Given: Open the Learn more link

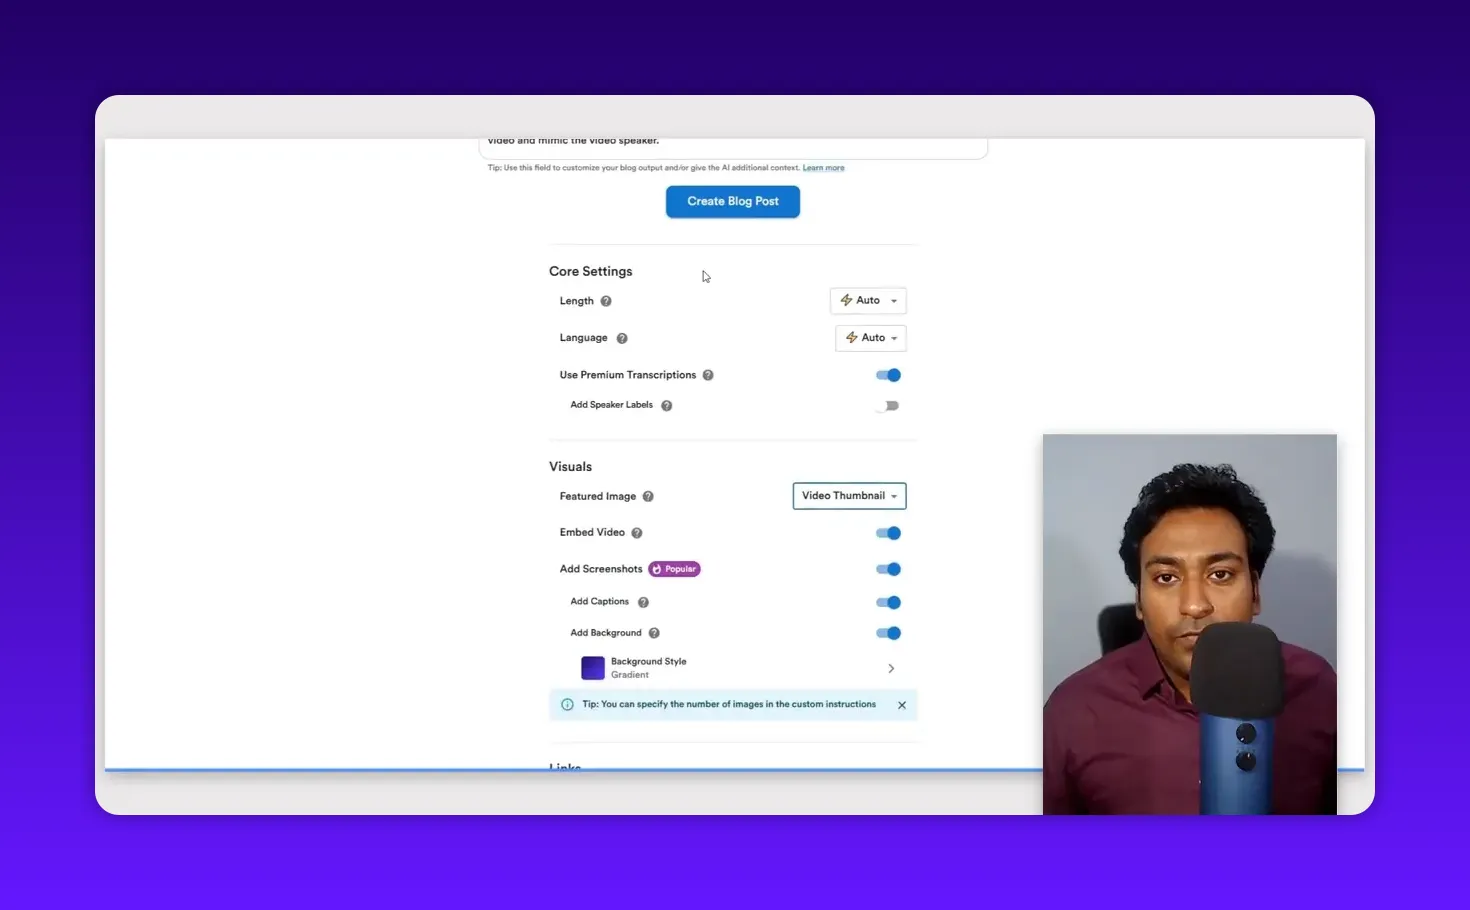Looking at the screenshot, I should click(x=823, y=167).
